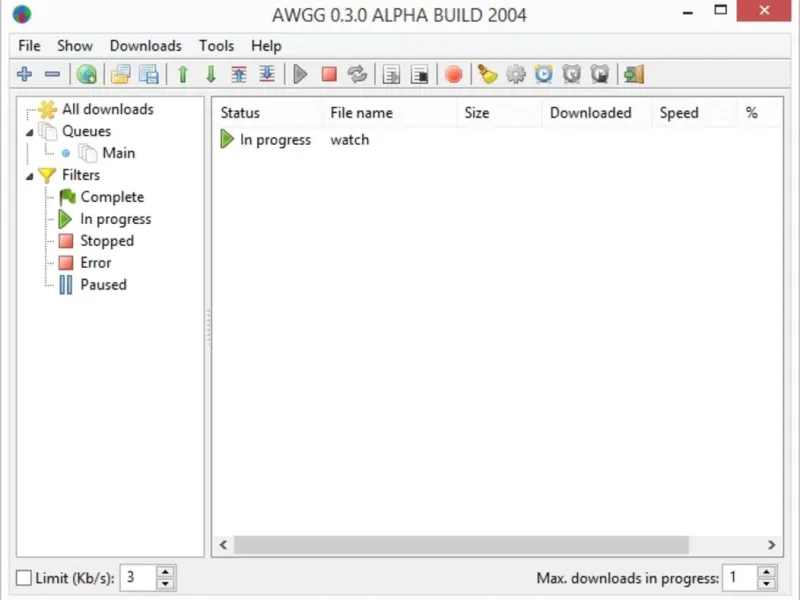Screen dimensions: 800x600
Task: Sort by the Downloaded column header
Action: [596, 113]
